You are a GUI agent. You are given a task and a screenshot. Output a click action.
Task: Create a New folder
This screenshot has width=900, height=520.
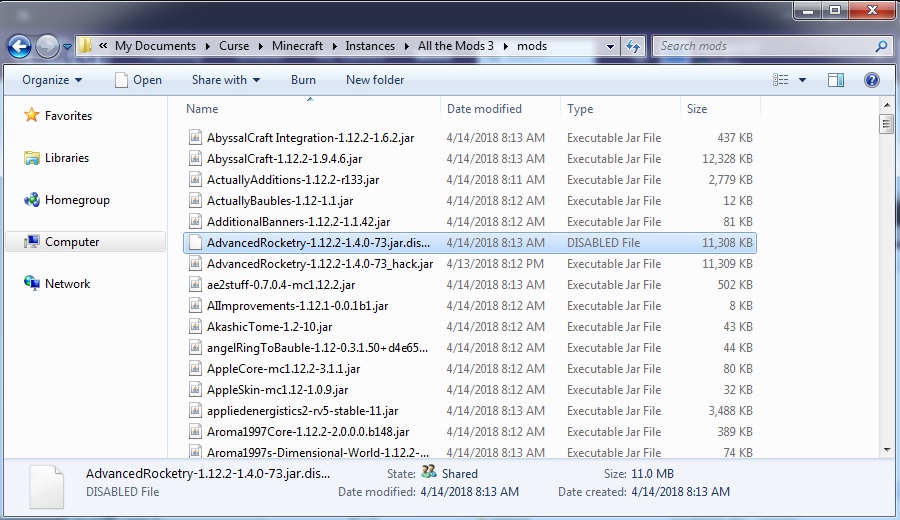[x=375, y=80]
